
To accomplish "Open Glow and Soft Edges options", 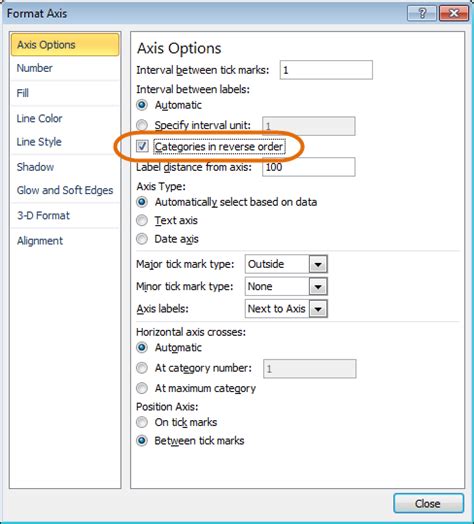I will 65,190.
